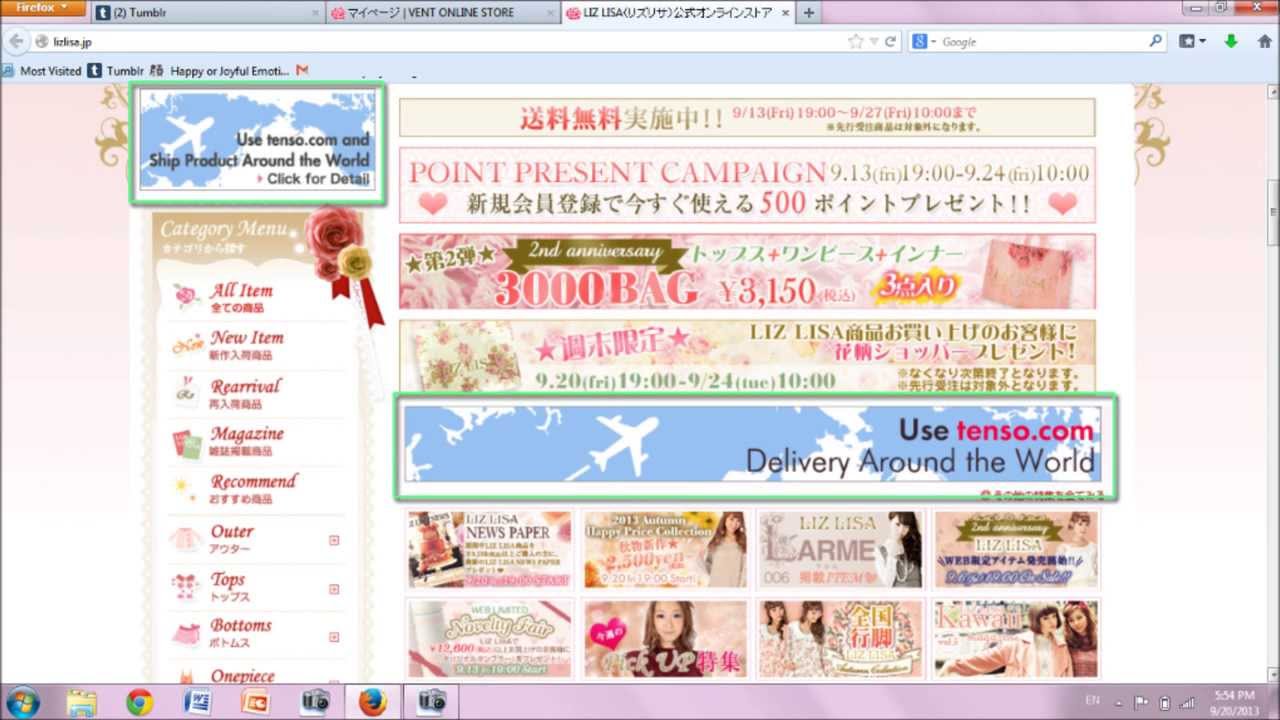This screenshot has width=1280, height=720.
Task: Select the LIZ LISA store tab
Action: (x=678, y=13)
